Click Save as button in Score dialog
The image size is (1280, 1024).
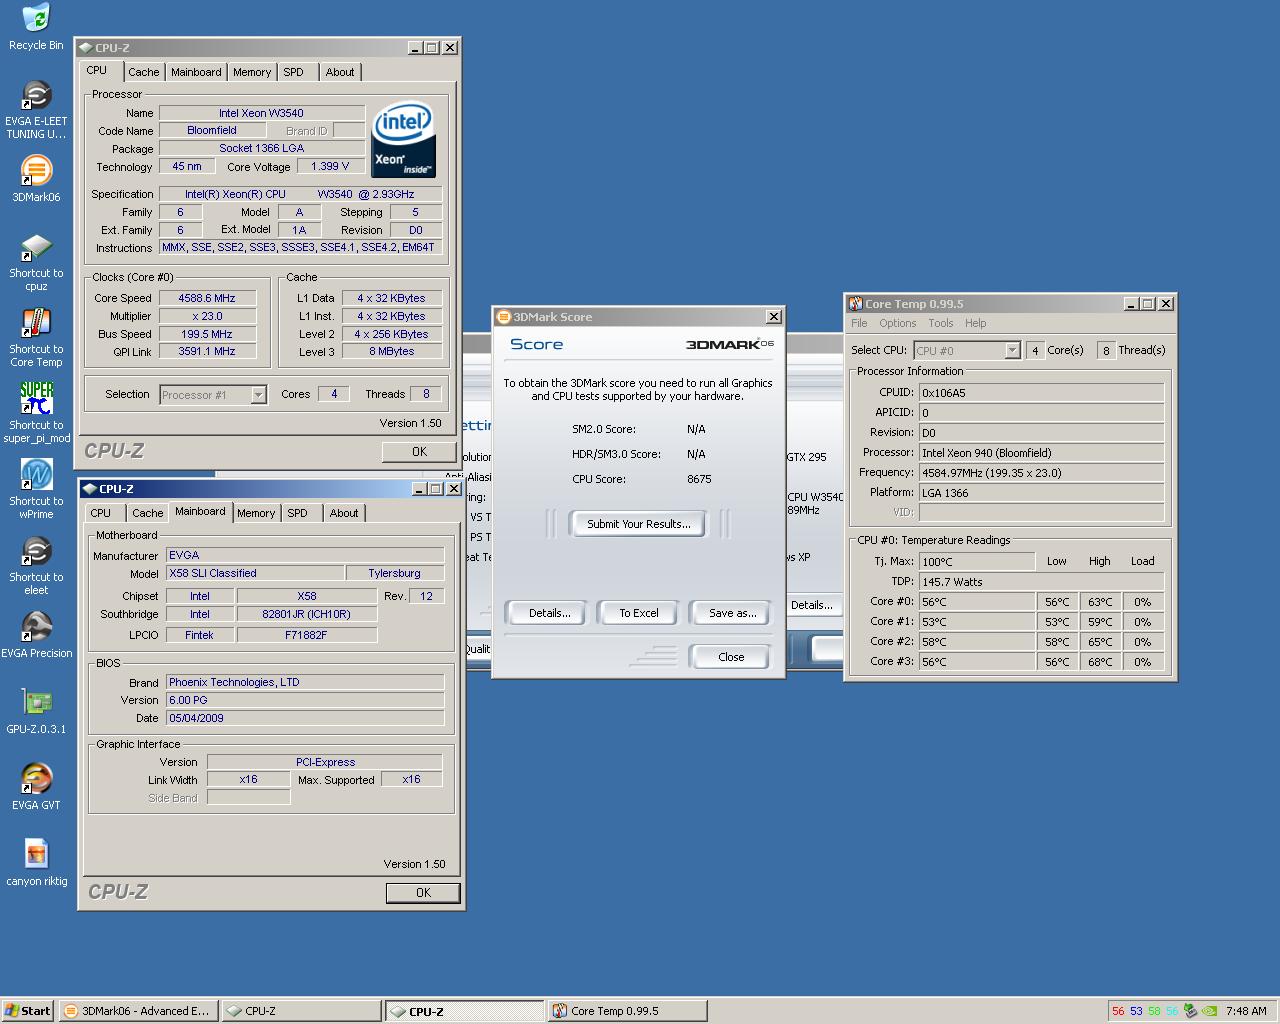[x=732, y=613]
